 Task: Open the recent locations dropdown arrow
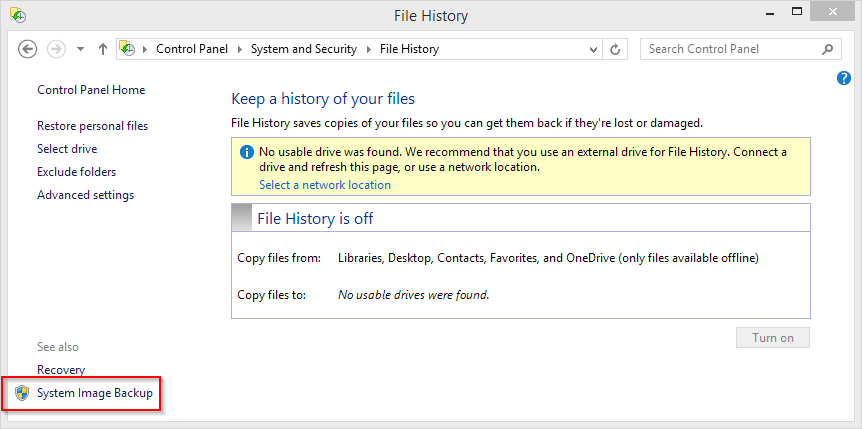(81, 49)
